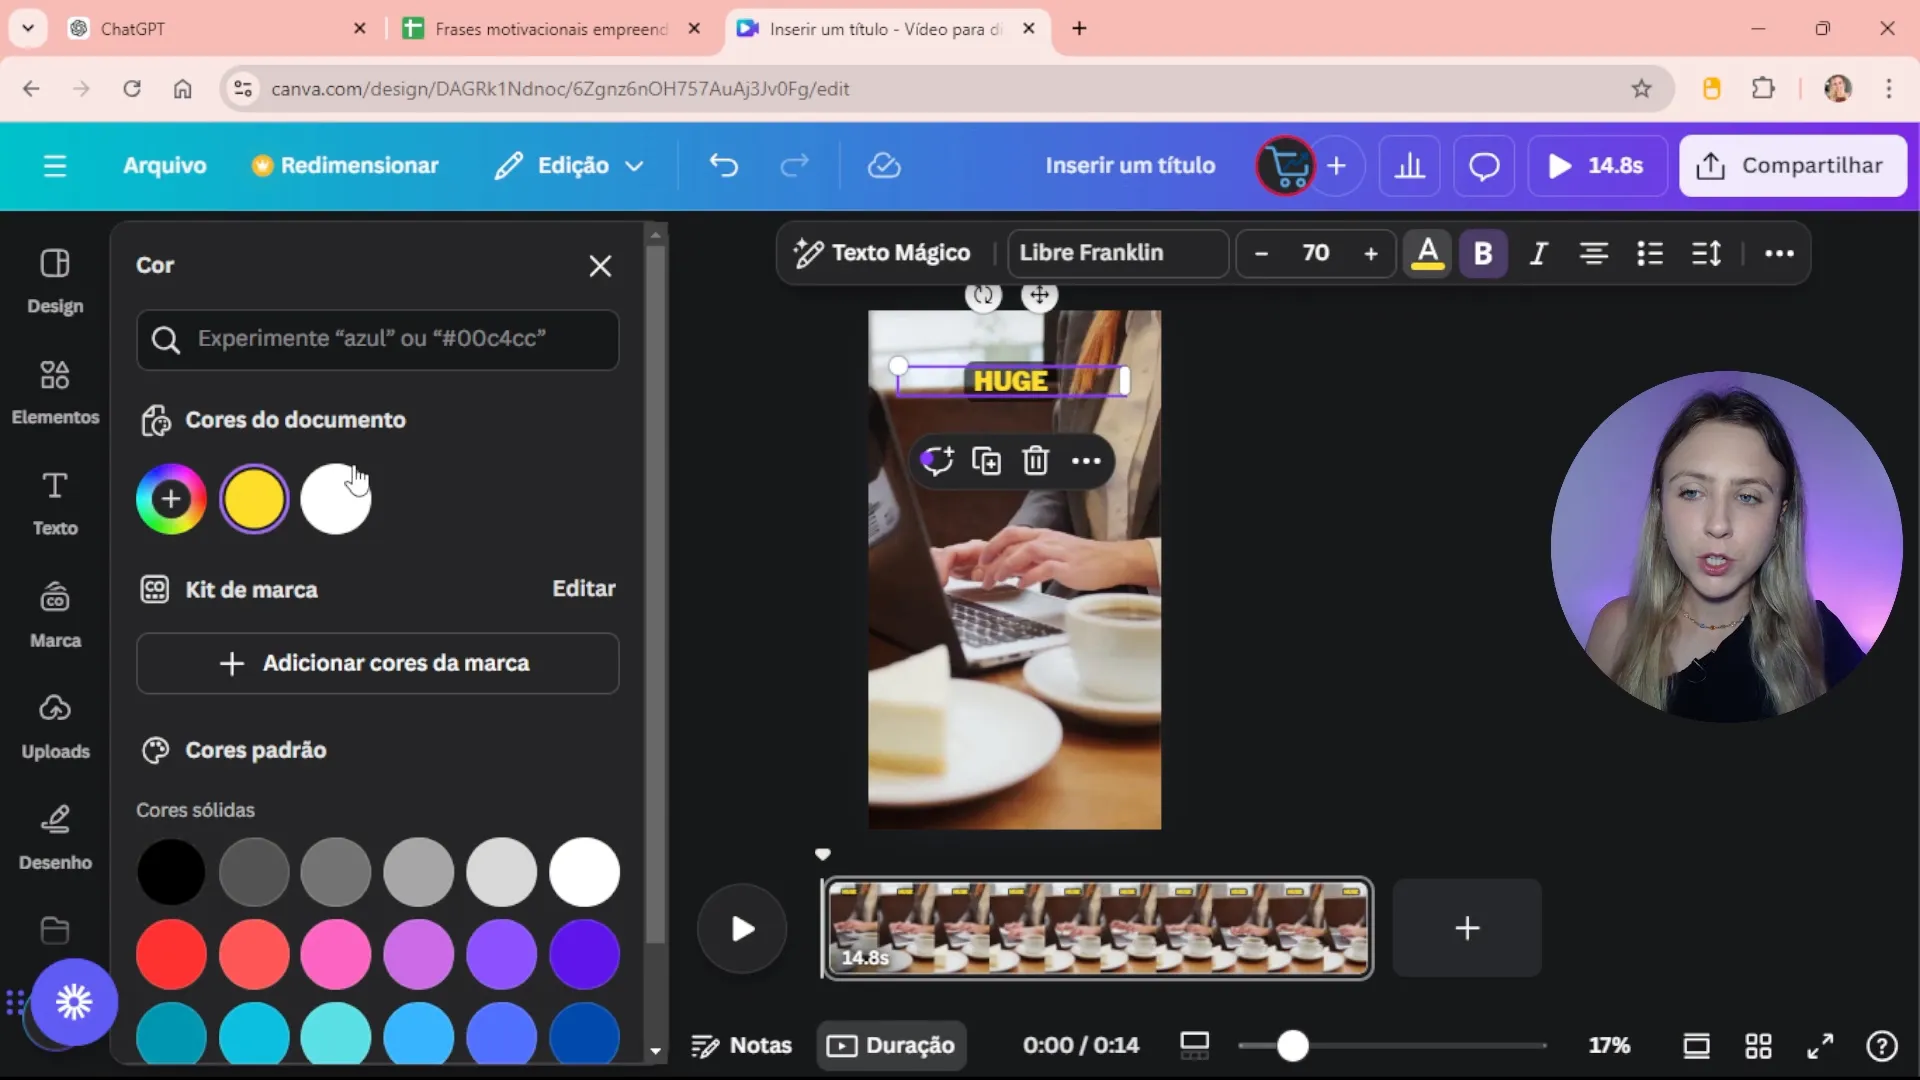1920x1080 pixels.
Task: Toggle italic text formatting
Action: click(1538, 254)
